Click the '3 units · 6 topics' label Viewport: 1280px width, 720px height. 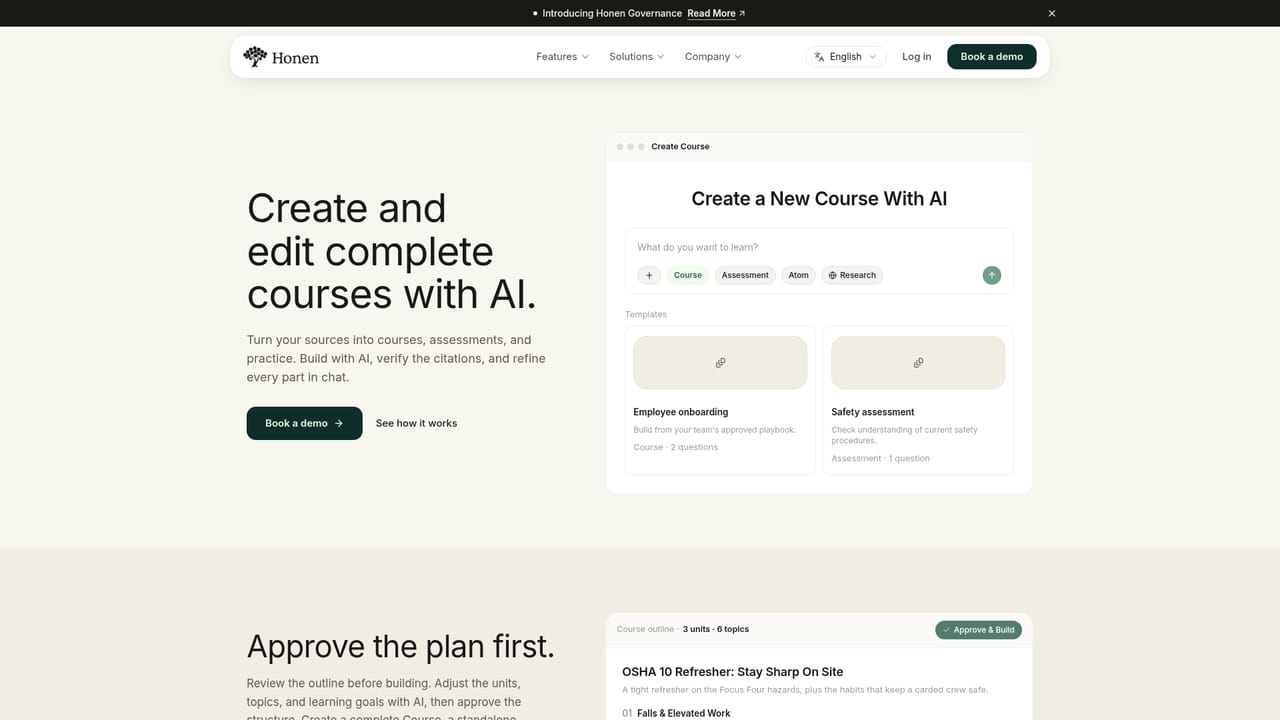(716, 629)
